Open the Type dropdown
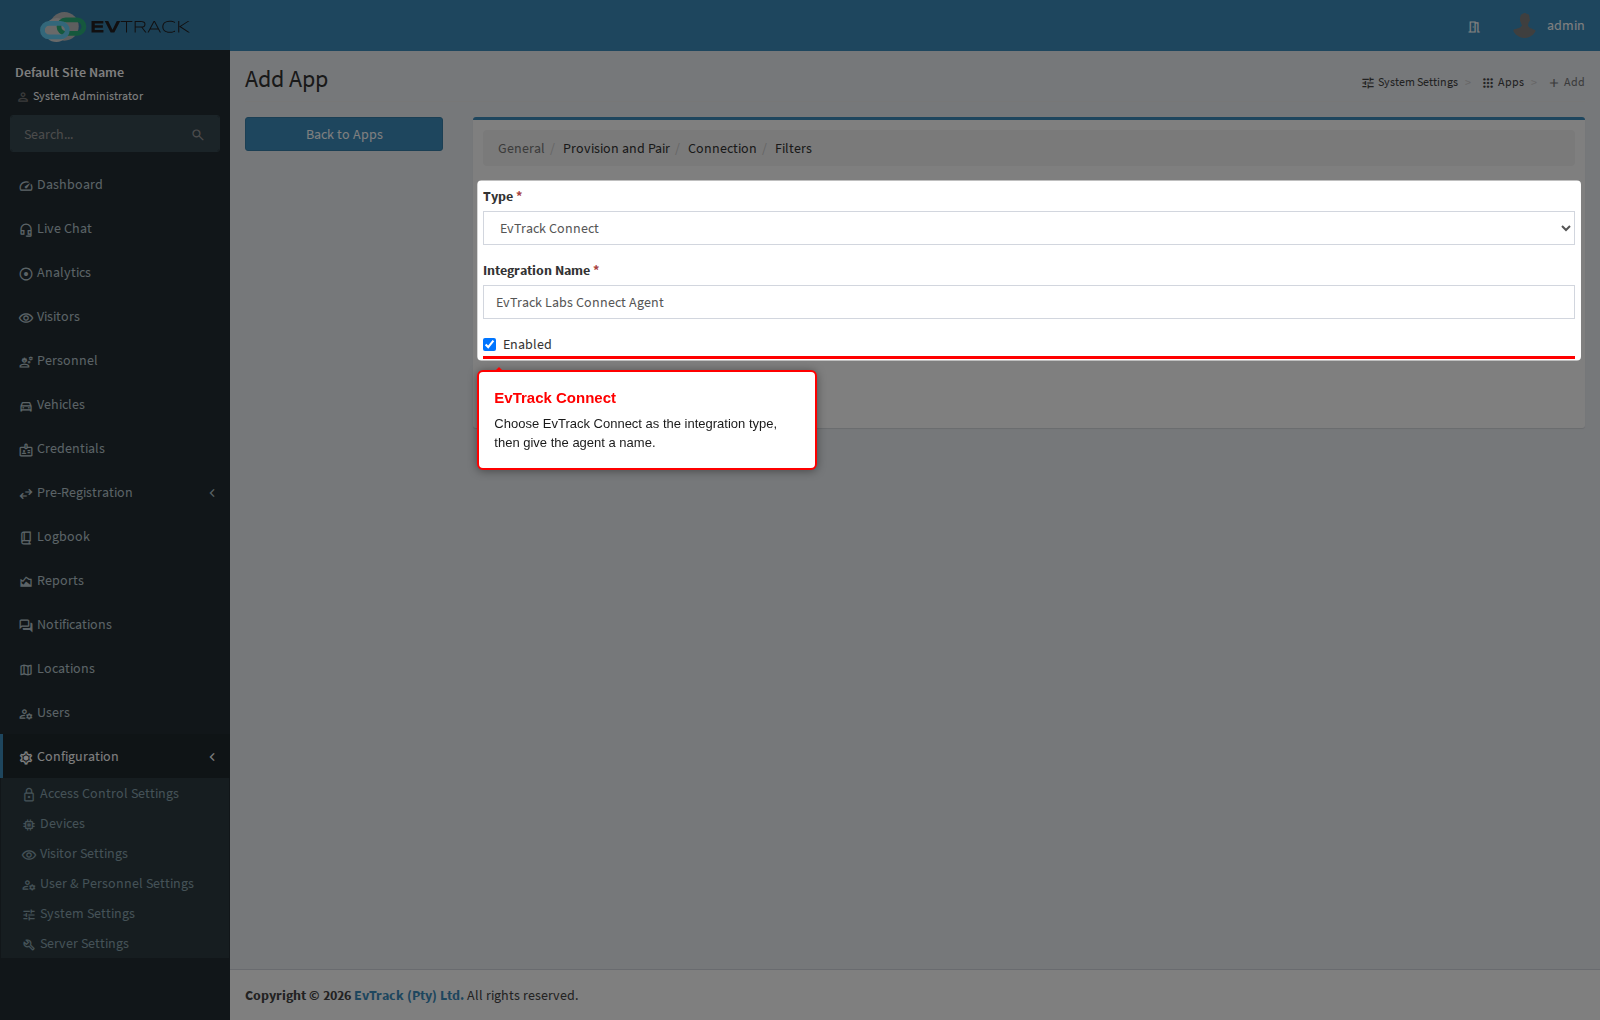The height and width of the screenshot is (1020, 1600). coord(1029,228)
